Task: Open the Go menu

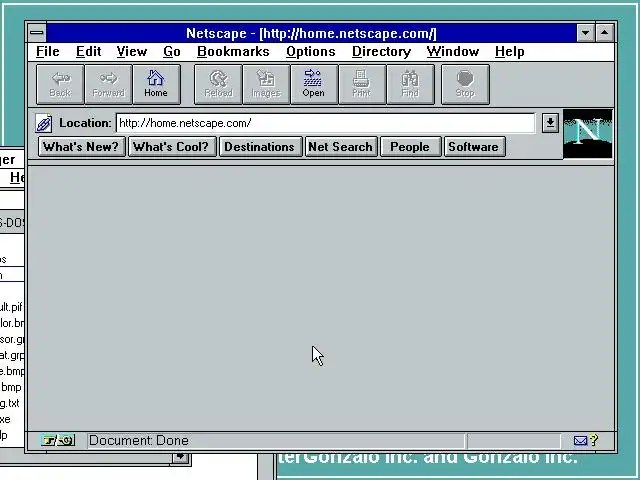Action: click(171, 51)
